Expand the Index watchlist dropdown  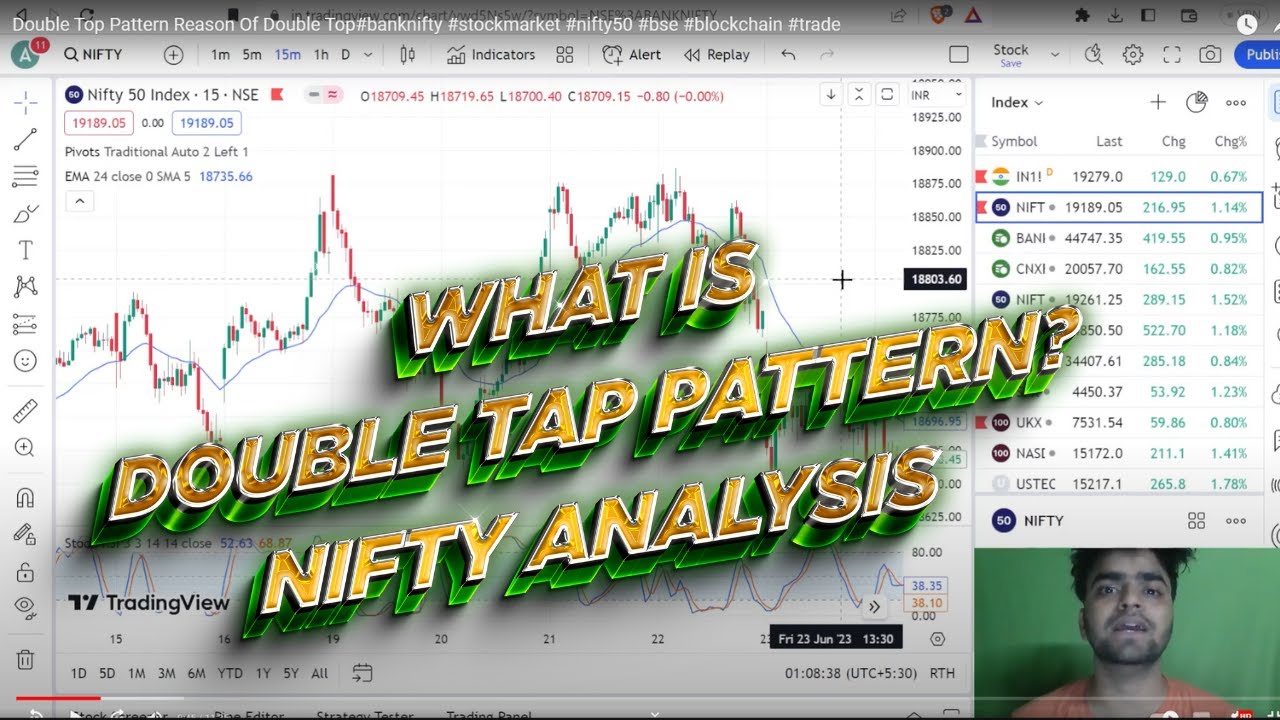[1017, 102]
